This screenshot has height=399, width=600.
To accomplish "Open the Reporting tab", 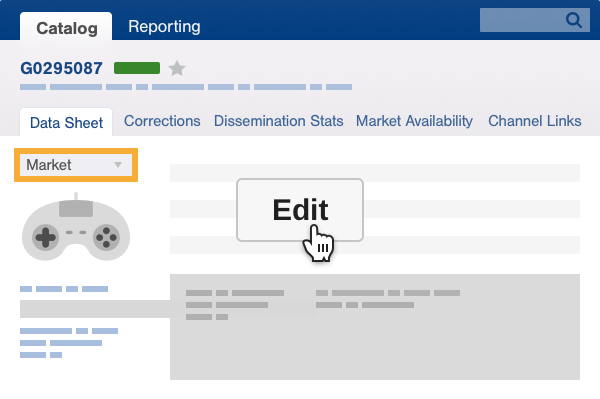I will coord(164,26).
